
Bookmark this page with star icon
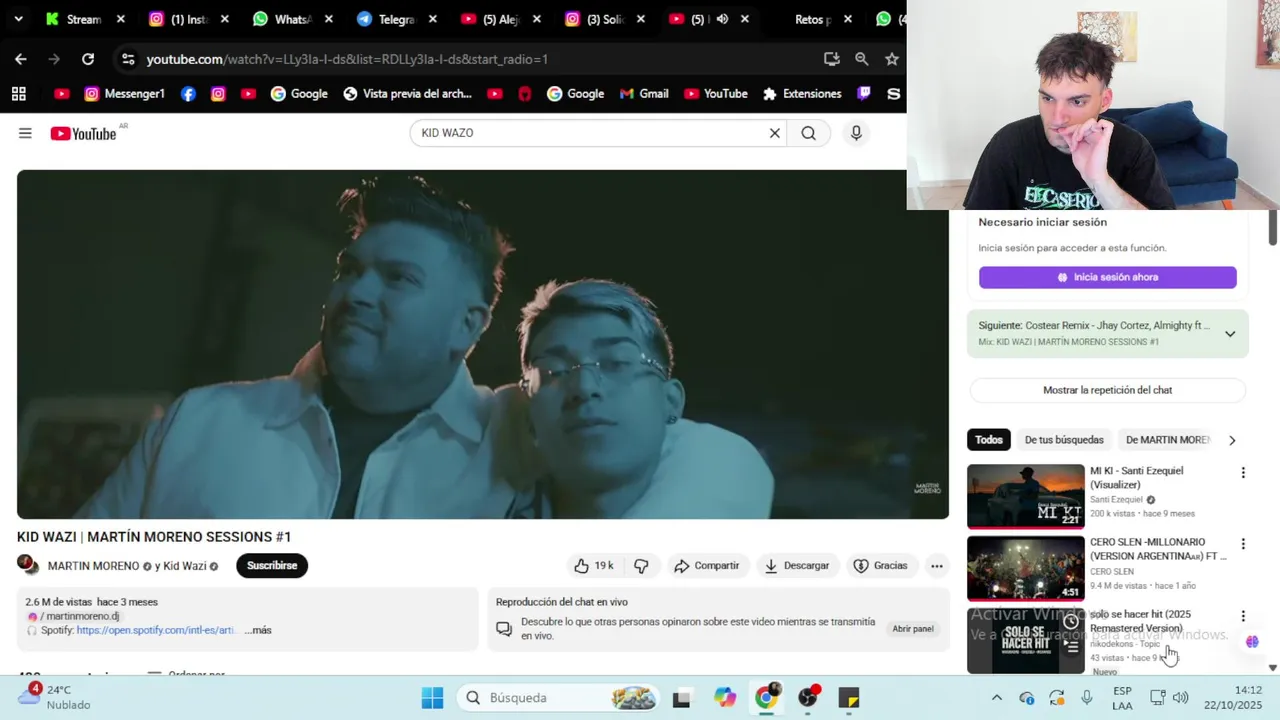coord(892,59)
